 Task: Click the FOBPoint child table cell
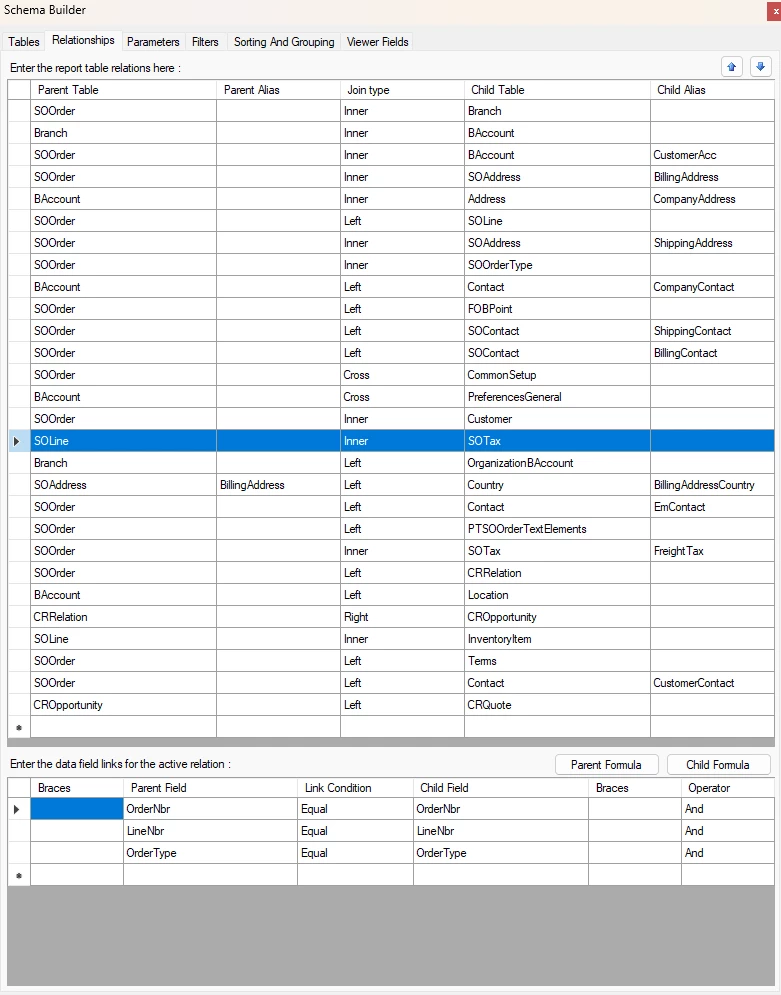tap(557, 309)
